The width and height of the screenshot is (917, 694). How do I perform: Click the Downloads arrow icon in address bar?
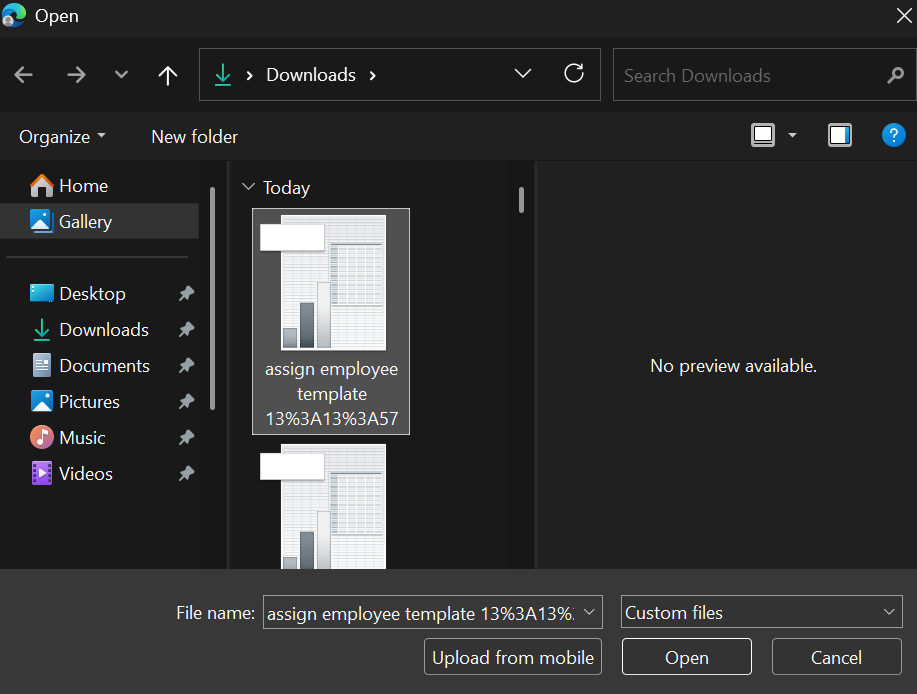pos(223,75)
